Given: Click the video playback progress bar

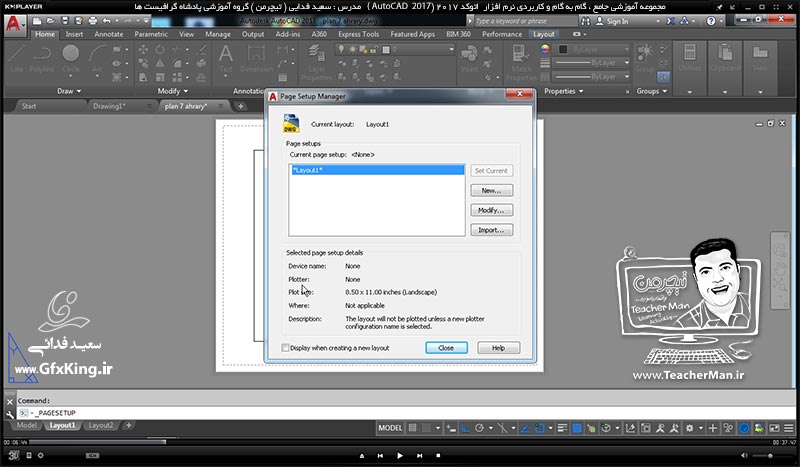Looking at the screenshot, I should (400, 442).
